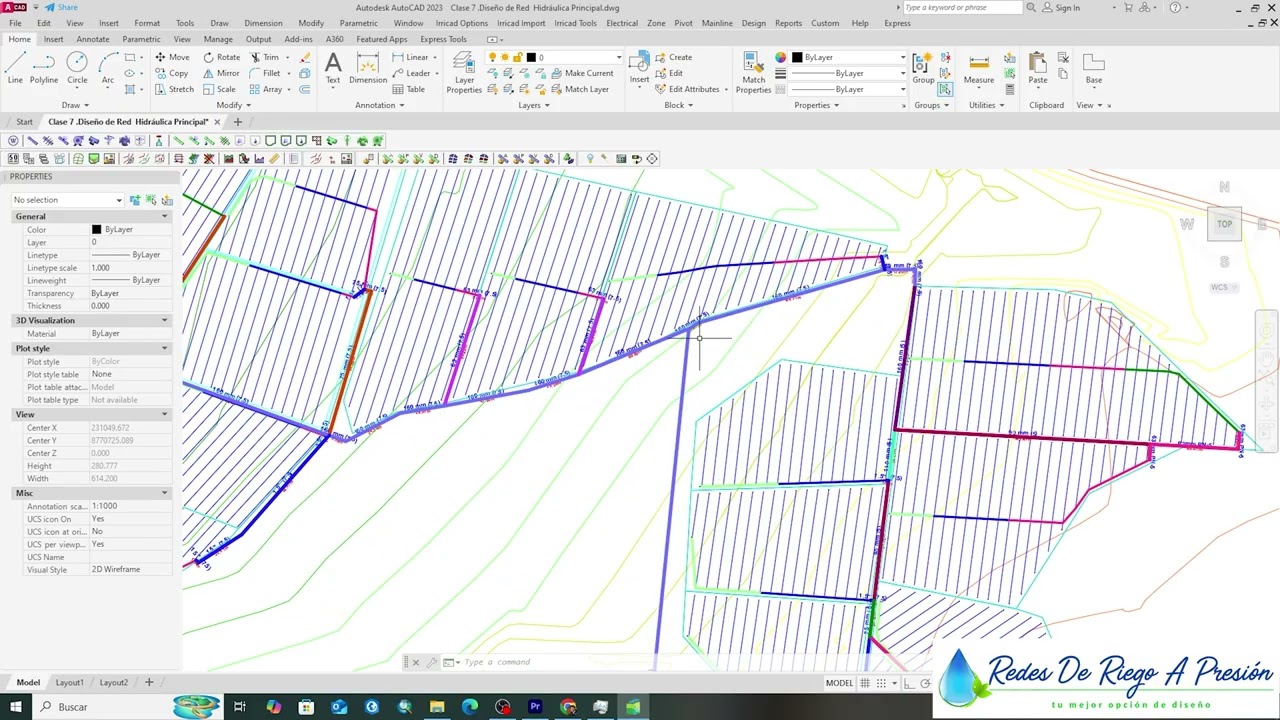Screen dimensions: 1280x720
Task: Click the Text annotation tool
Action: 332,68
